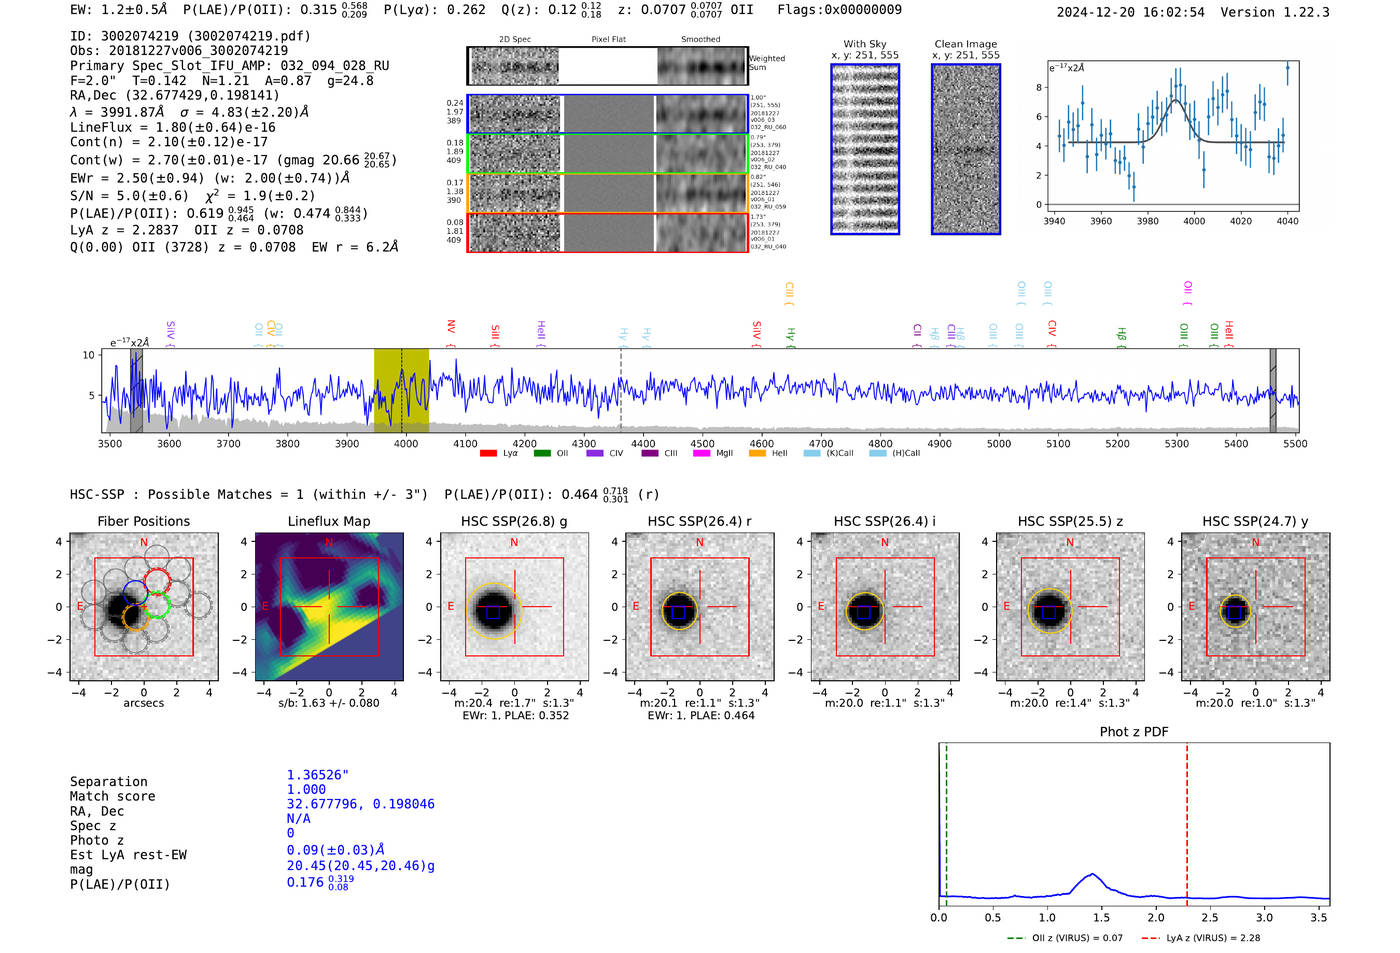Click the (H)CaII legend swatch
This screenshot has width=1400, height=953.
[878, 453]
